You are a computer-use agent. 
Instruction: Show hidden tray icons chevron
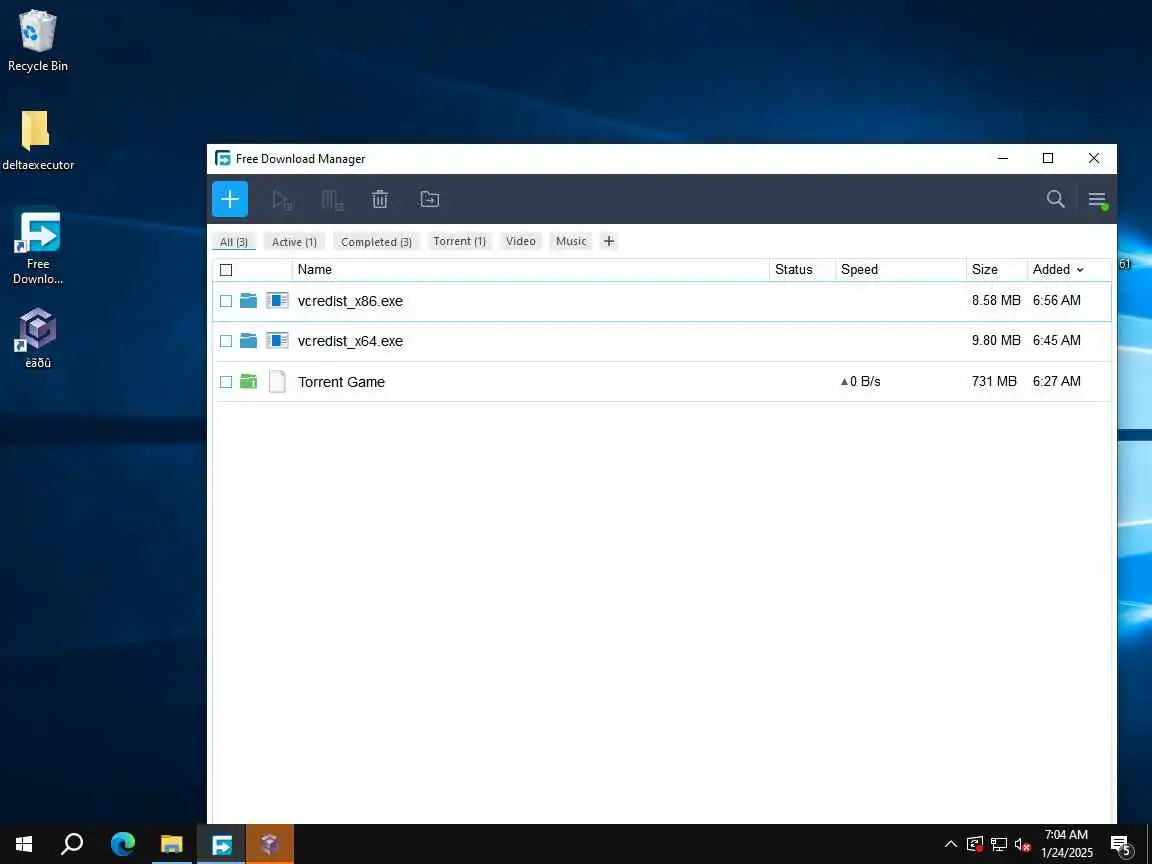pos(951,845)
